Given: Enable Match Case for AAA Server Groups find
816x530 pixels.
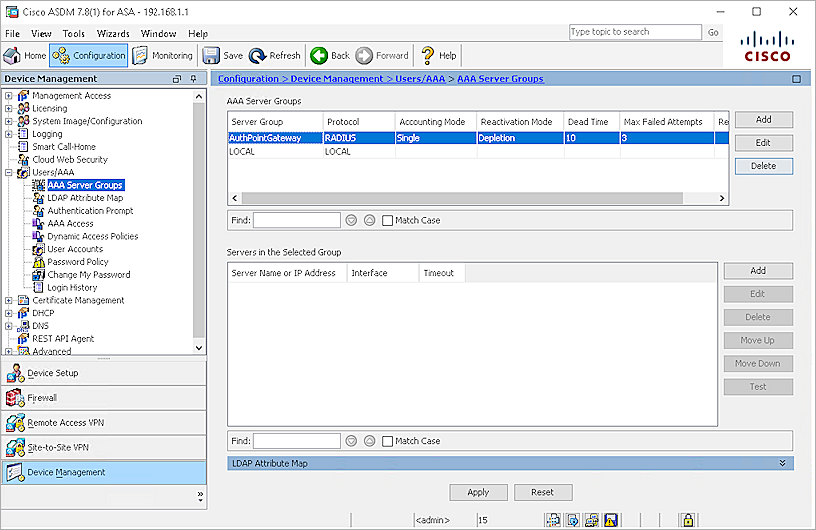Looking at the screenshot, I should click(388, 220).
